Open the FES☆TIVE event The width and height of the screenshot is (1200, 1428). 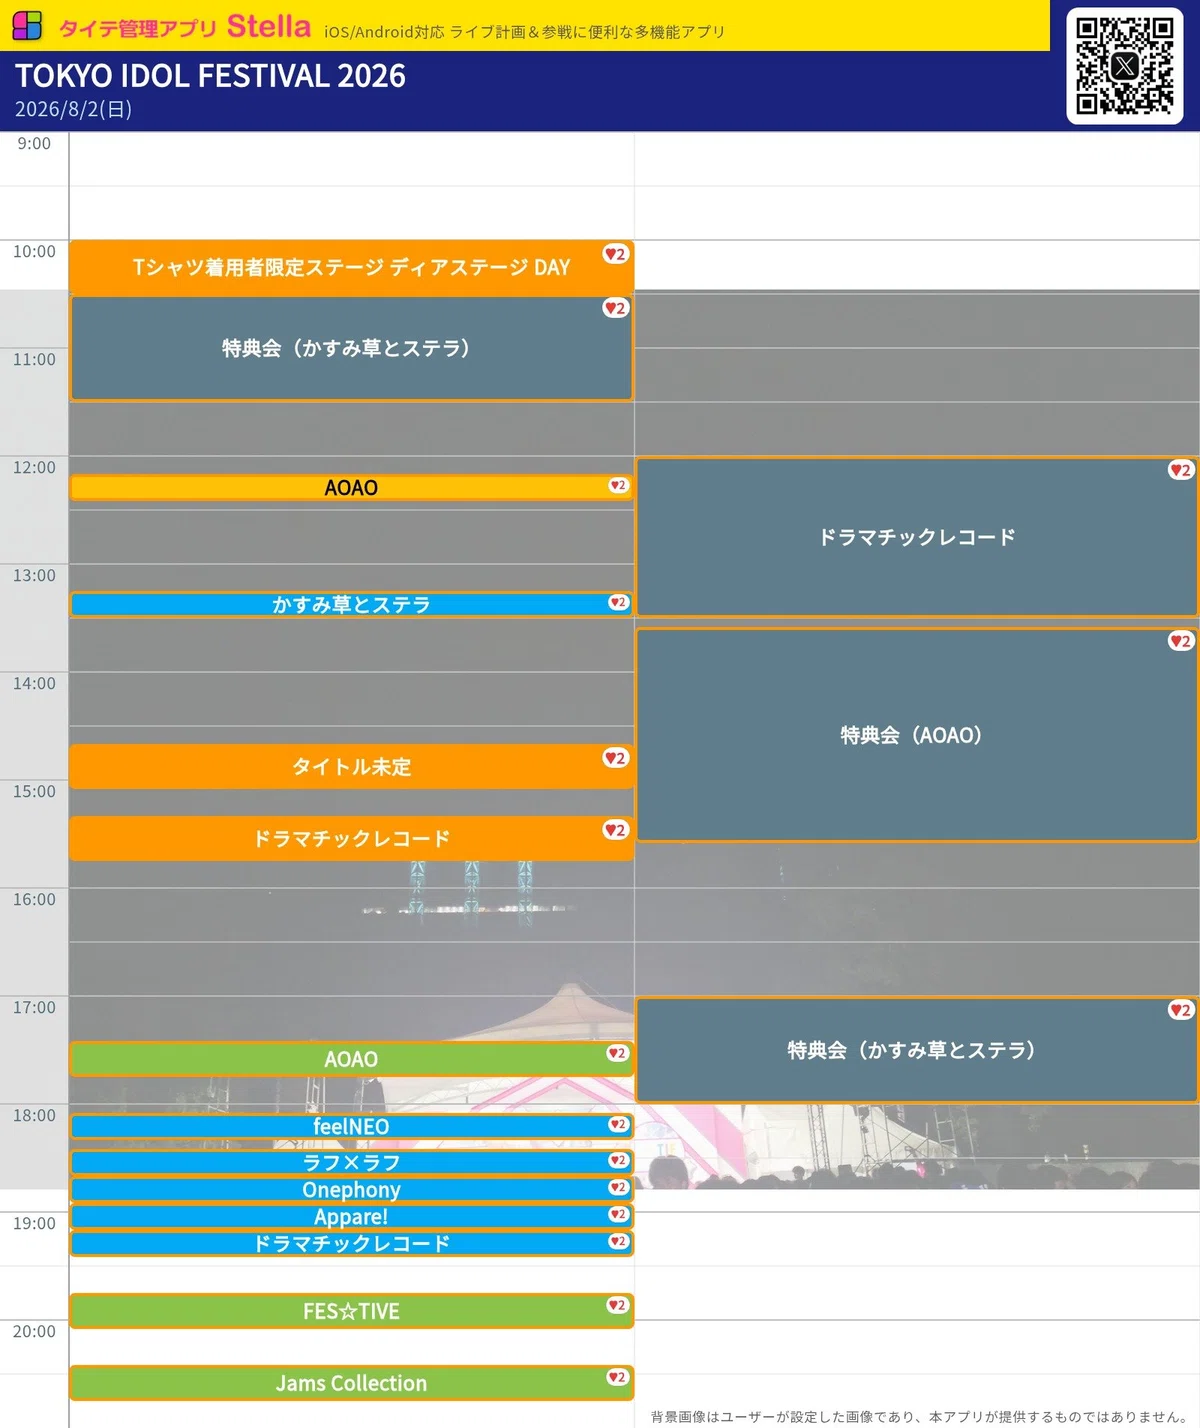pyautogui.click(x=351, y=1311)
